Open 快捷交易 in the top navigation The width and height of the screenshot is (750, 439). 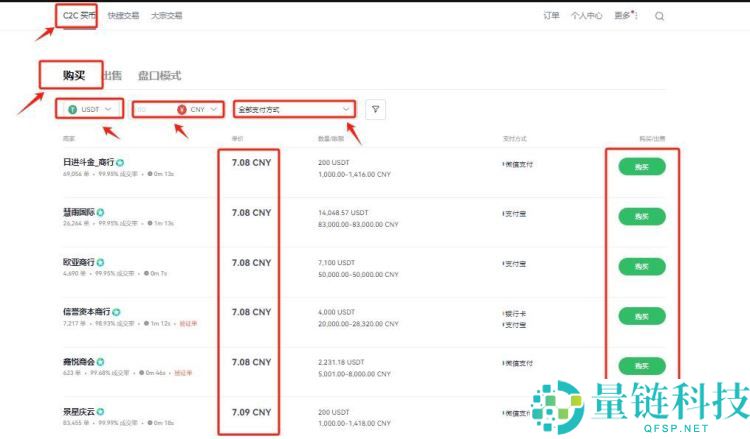click(x=124, y=16)
